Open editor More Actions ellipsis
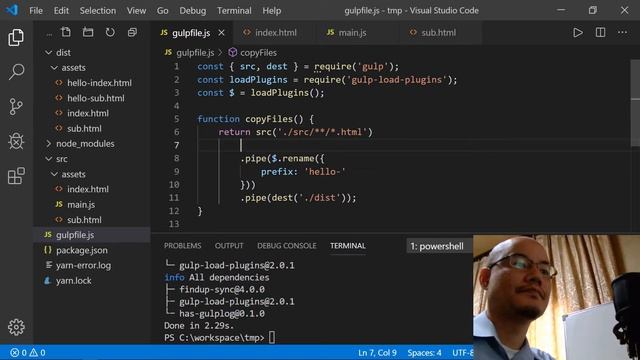This screenshot has height=360, width=640. click(x=622, y=32)
